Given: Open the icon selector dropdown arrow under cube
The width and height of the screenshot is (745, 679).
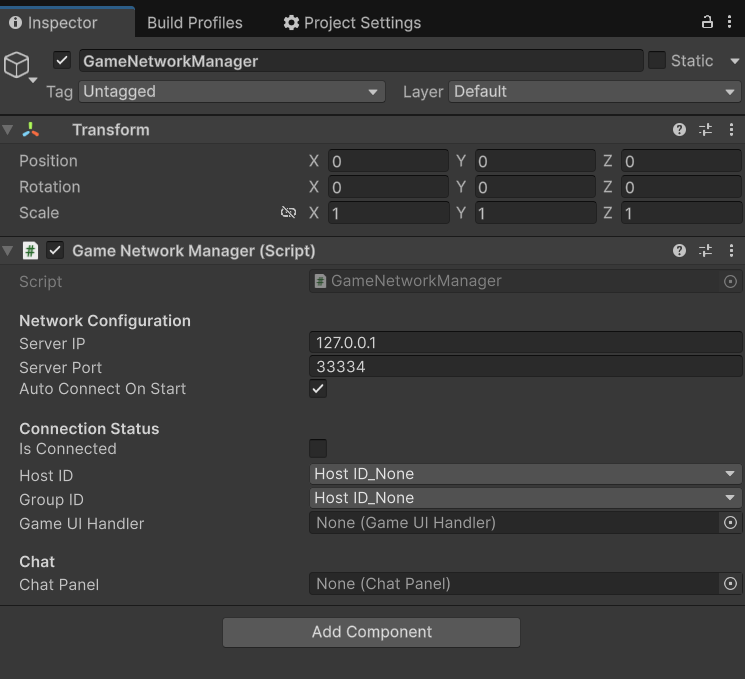Looking at the screenshot, I should coord(33,80).
